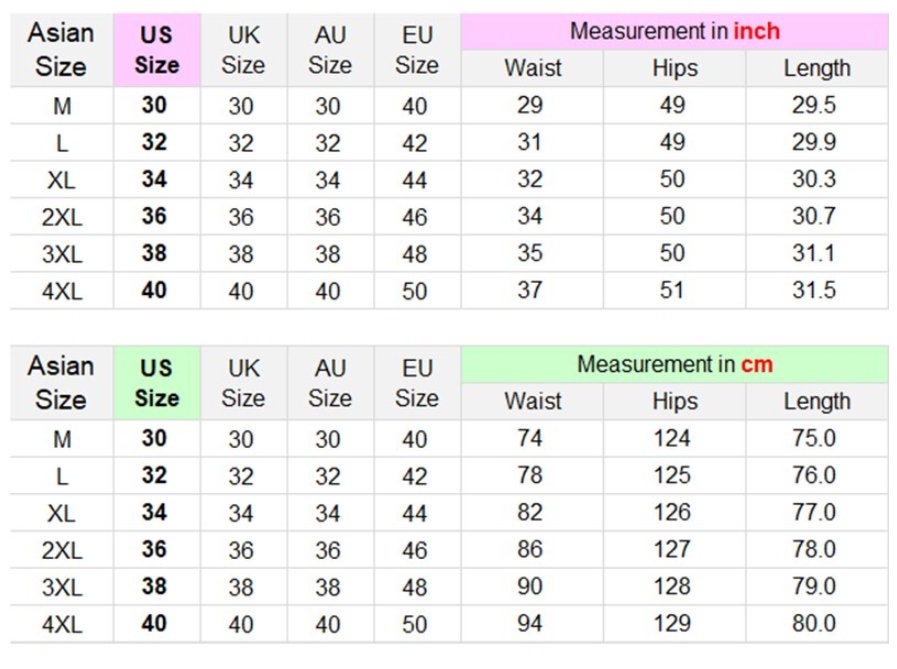Click the green "Measurement in cm" header

click(674, 364)
